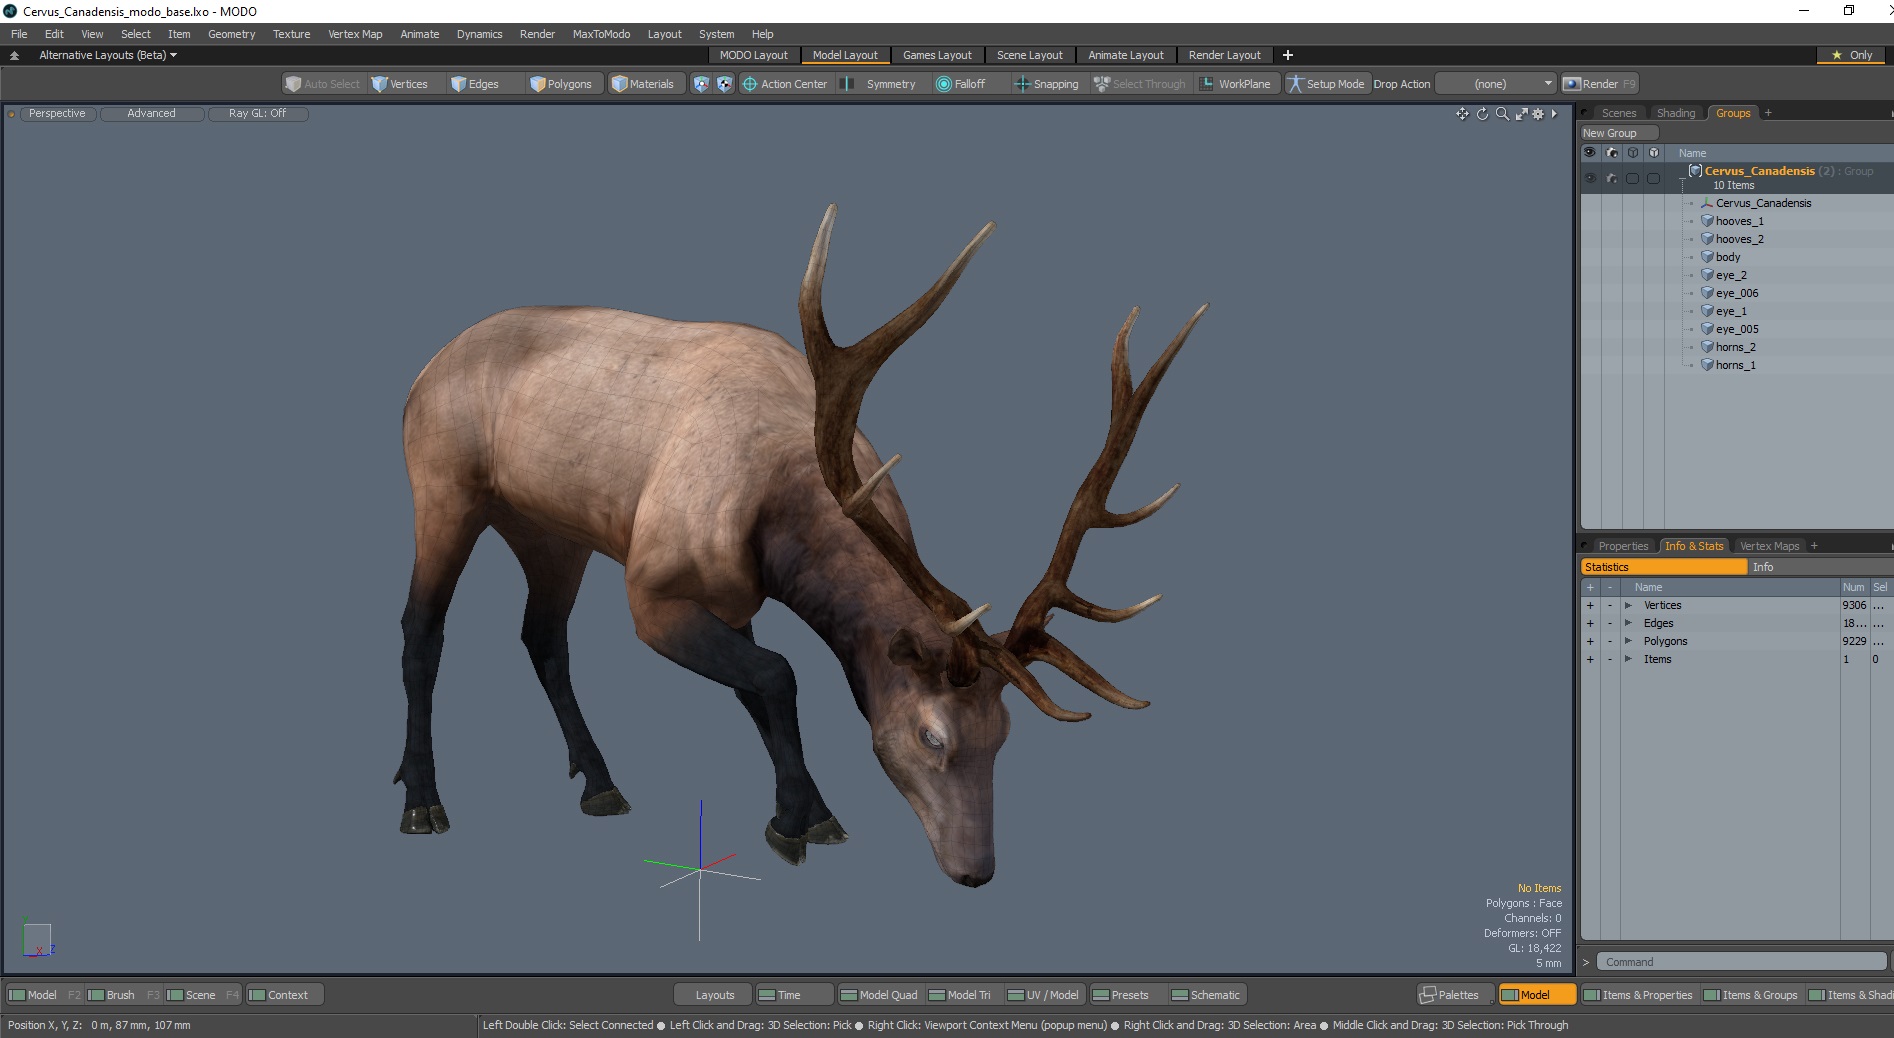Switch to Shading tab
This screenshot has height=1038, width=1894.
1676,113
